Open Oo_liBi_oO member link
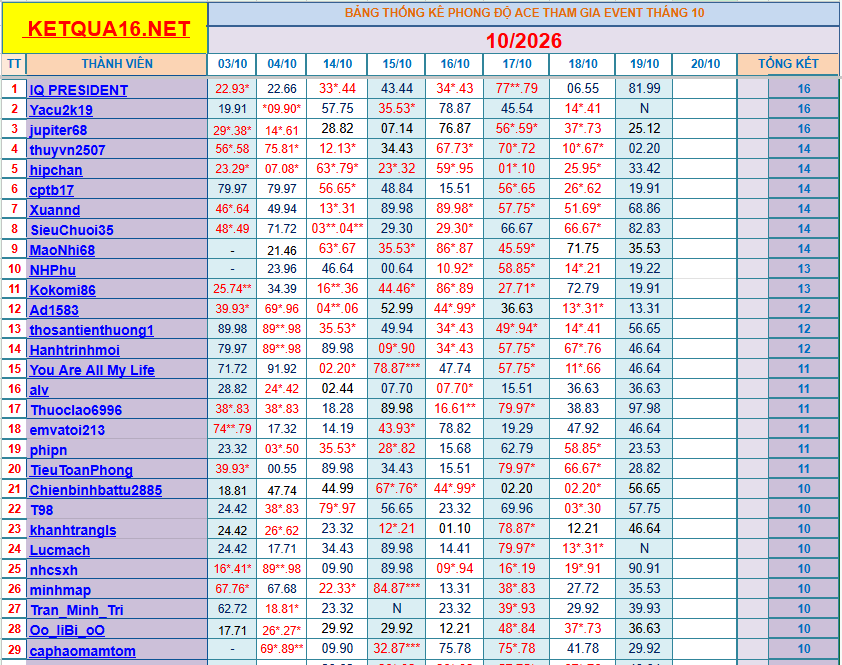The width and height of the screenshot is (842, 665). [67, 630]
